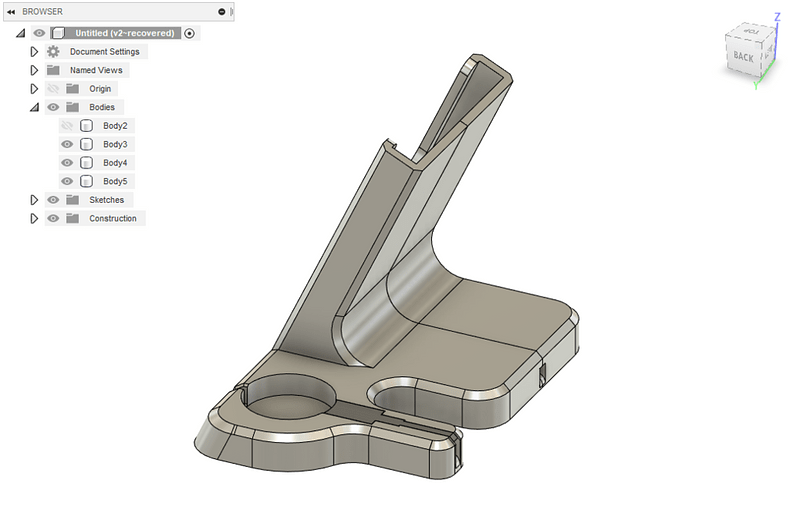The width and height of the screenshot is (800, 516).
Task: Click the TOP face of the ViewCube
Action: 752,31
